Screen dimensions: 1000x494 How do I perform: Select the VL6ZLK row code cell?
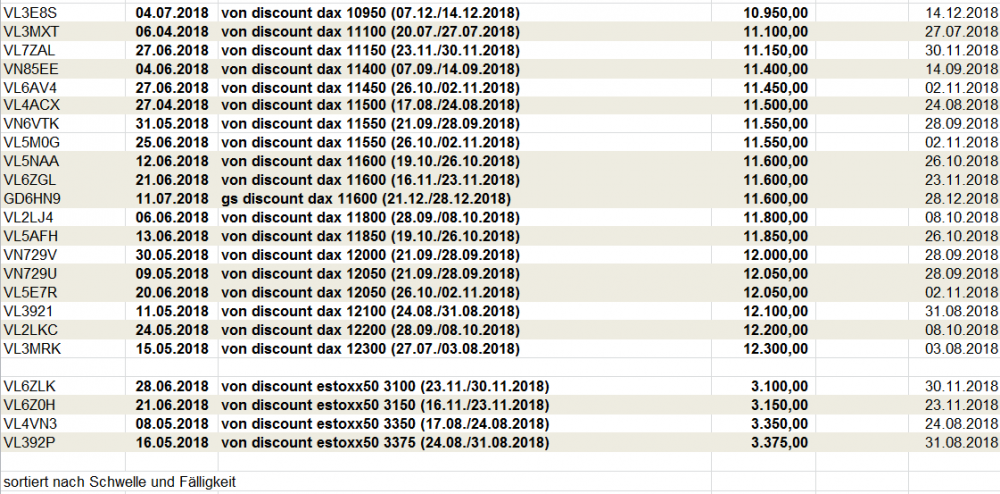(x=30, y=388)
